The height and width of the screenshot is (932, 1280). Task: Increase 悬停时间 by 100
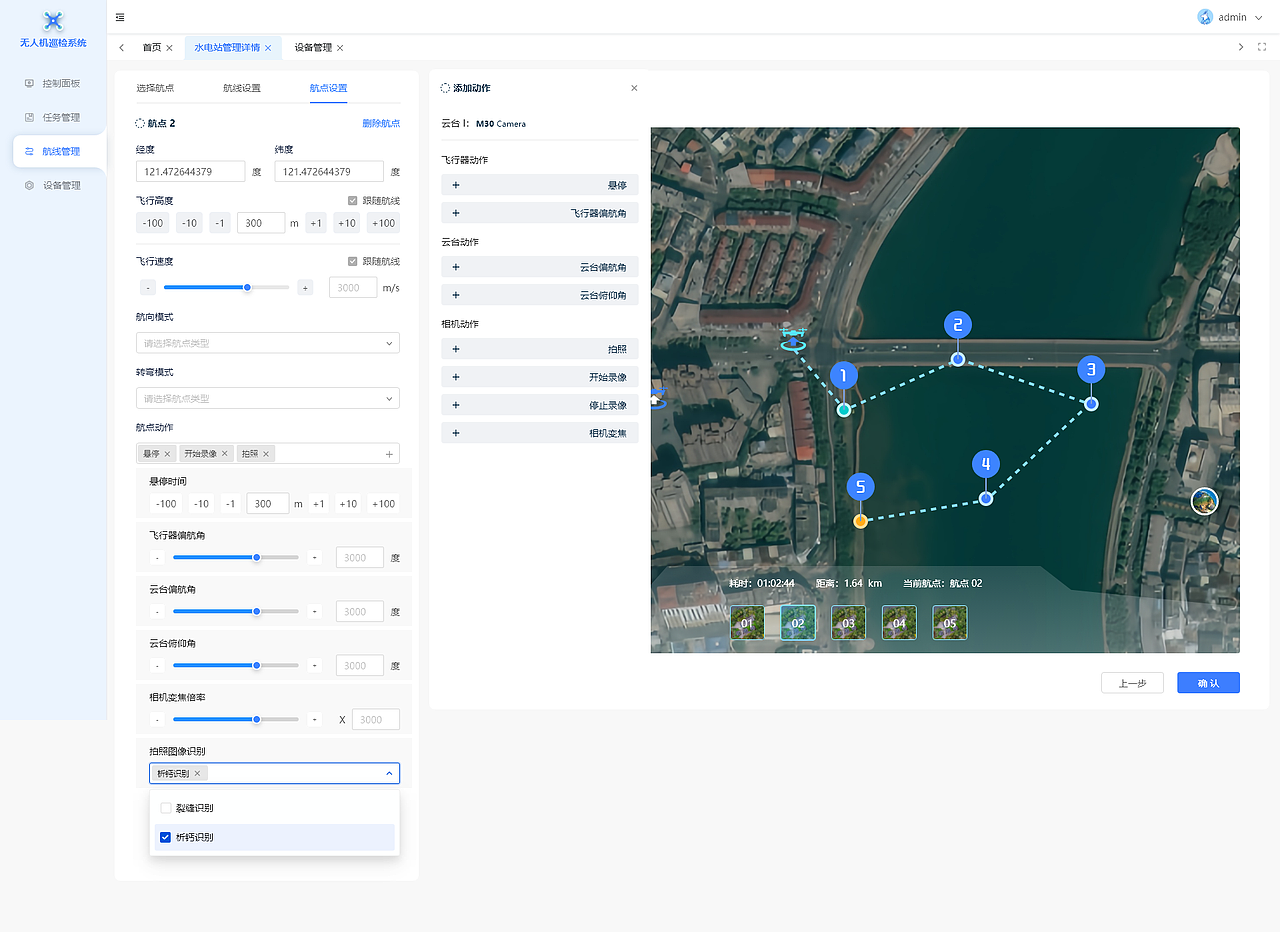pyautogui.click(x=383, y=504)
